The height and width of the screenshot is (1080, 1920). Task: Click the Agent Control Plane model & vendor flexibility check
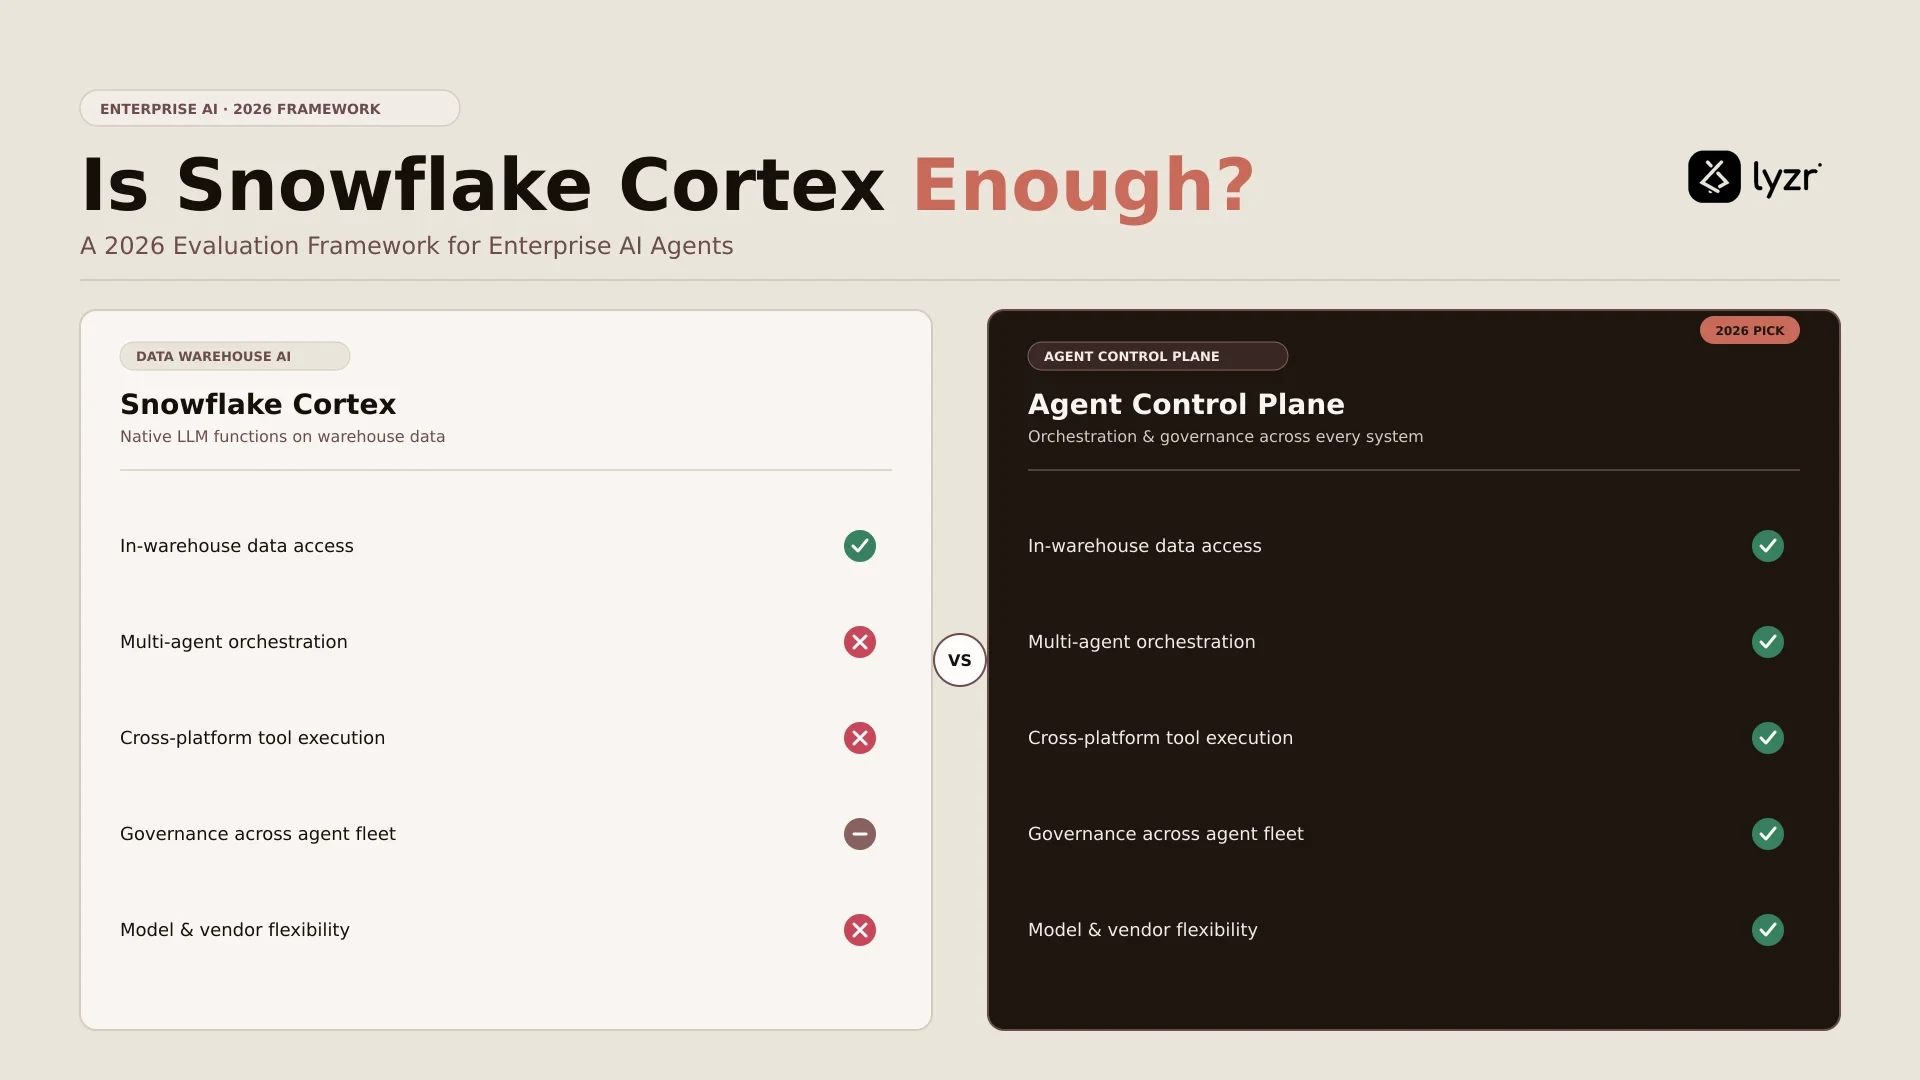coord(1768,930)
